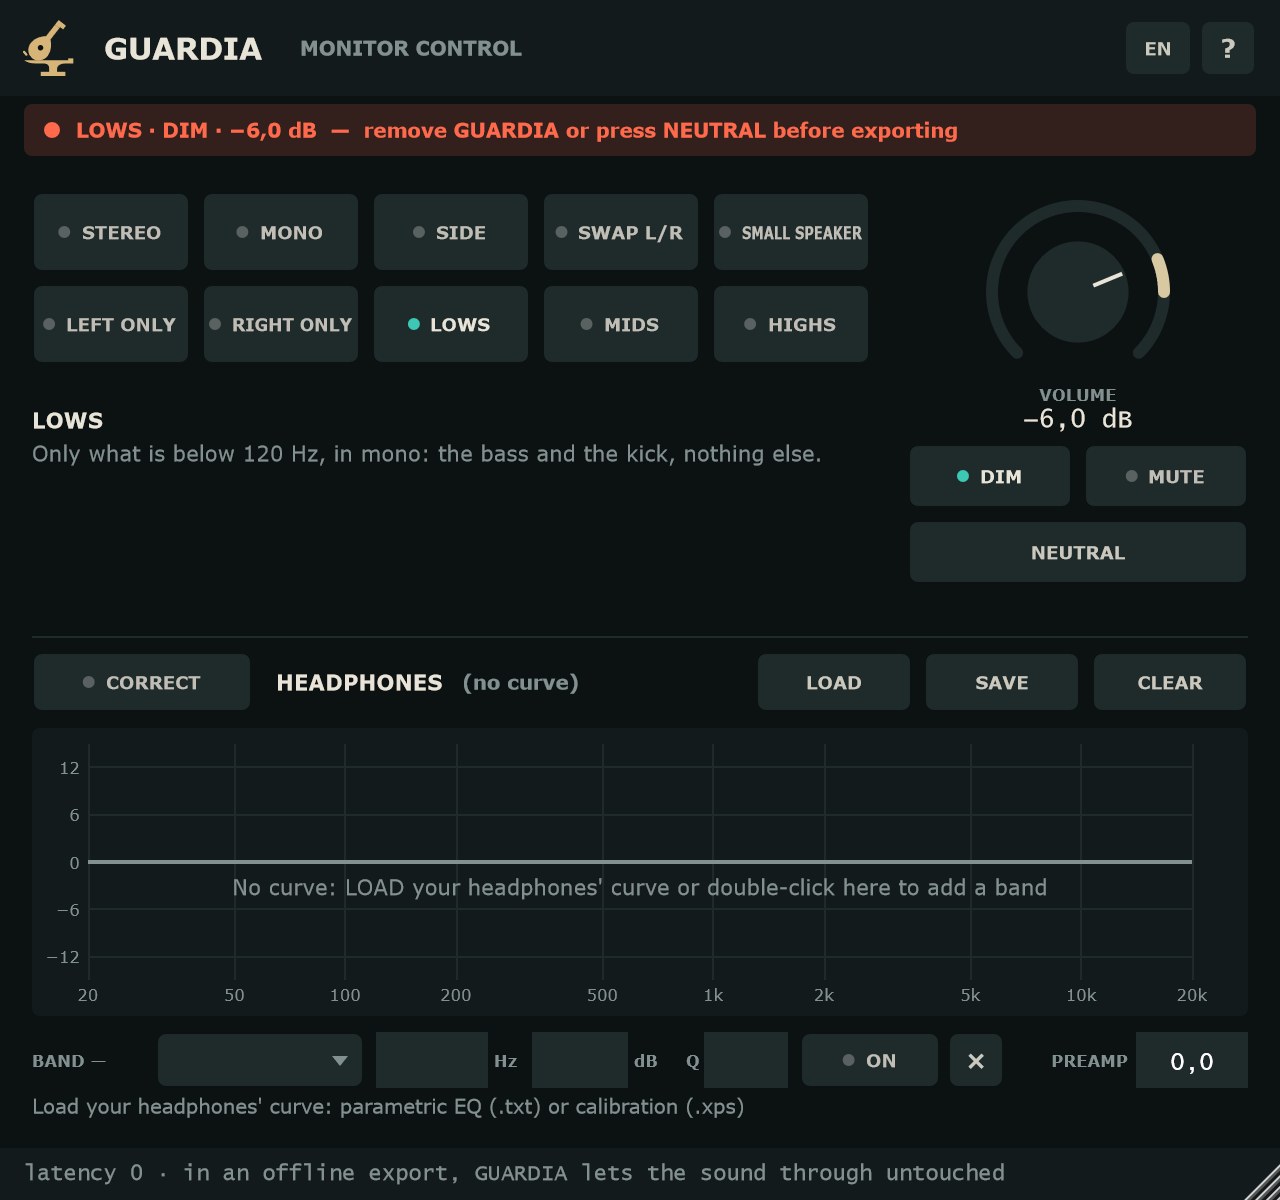The image size is (1280, 1200).
Task: Click the band gain dB field
Action: point(580,1060)
